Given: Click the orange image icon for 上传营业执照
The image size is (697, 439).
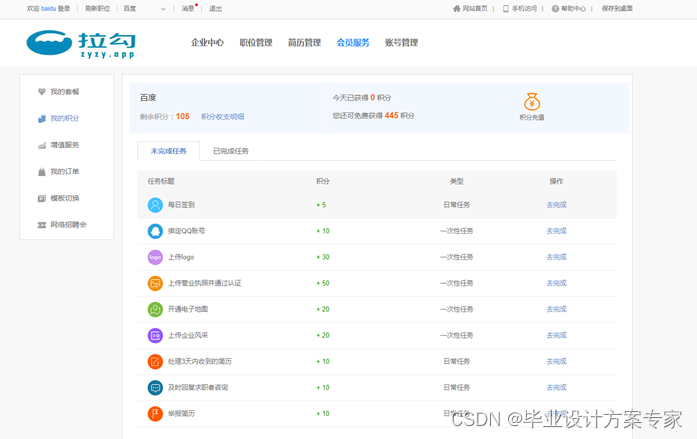Looking at the screenshot, I should tap(155, 283).
